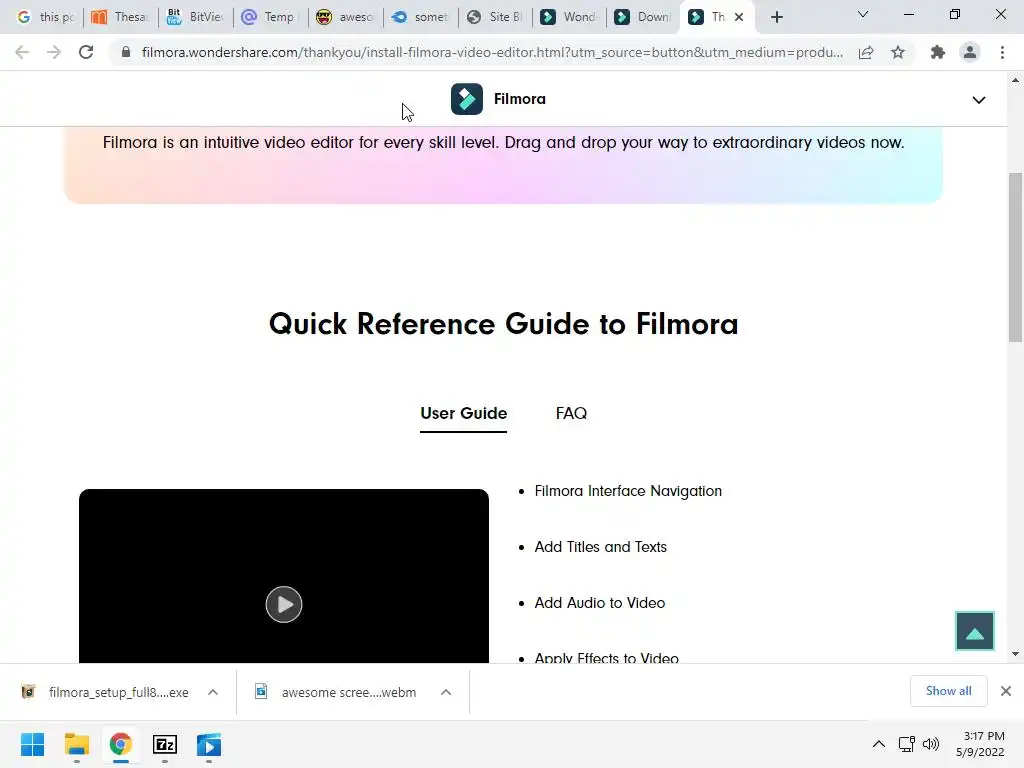This screenshot has width=1024, height=768.
Task: Switch to the Temp mail tab
Action: pyautogui.click(x=270, y=17)
